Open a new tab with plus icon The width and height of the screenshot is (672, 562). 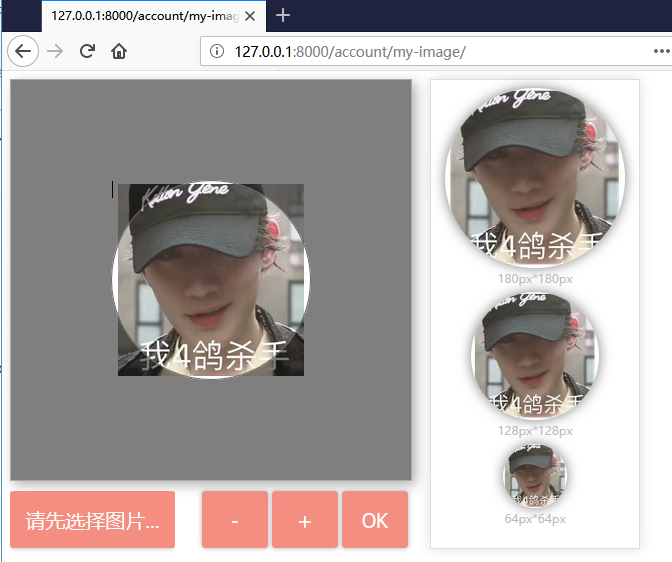pos(283,15)
